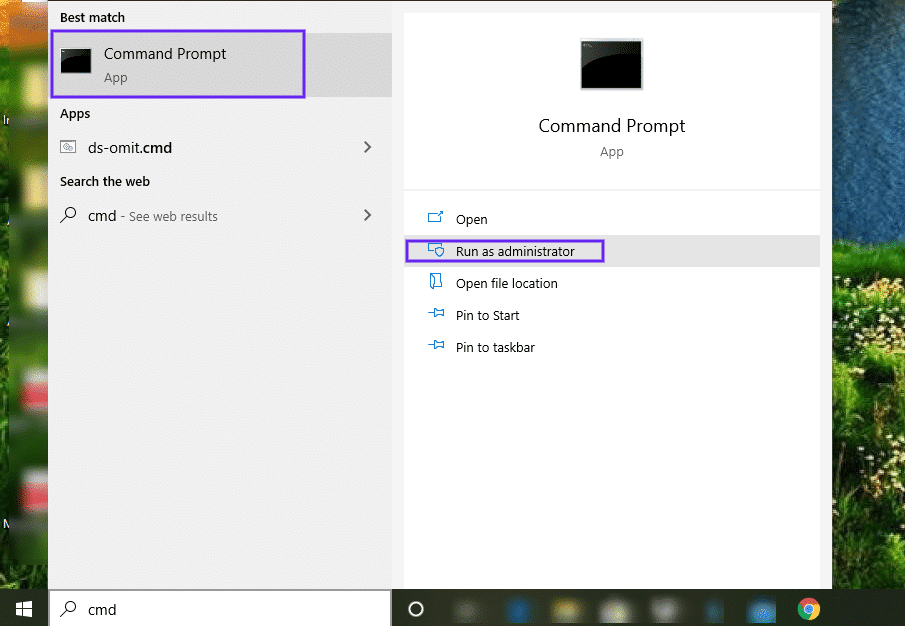Select the Command Prompt icon in Best match

76,61
